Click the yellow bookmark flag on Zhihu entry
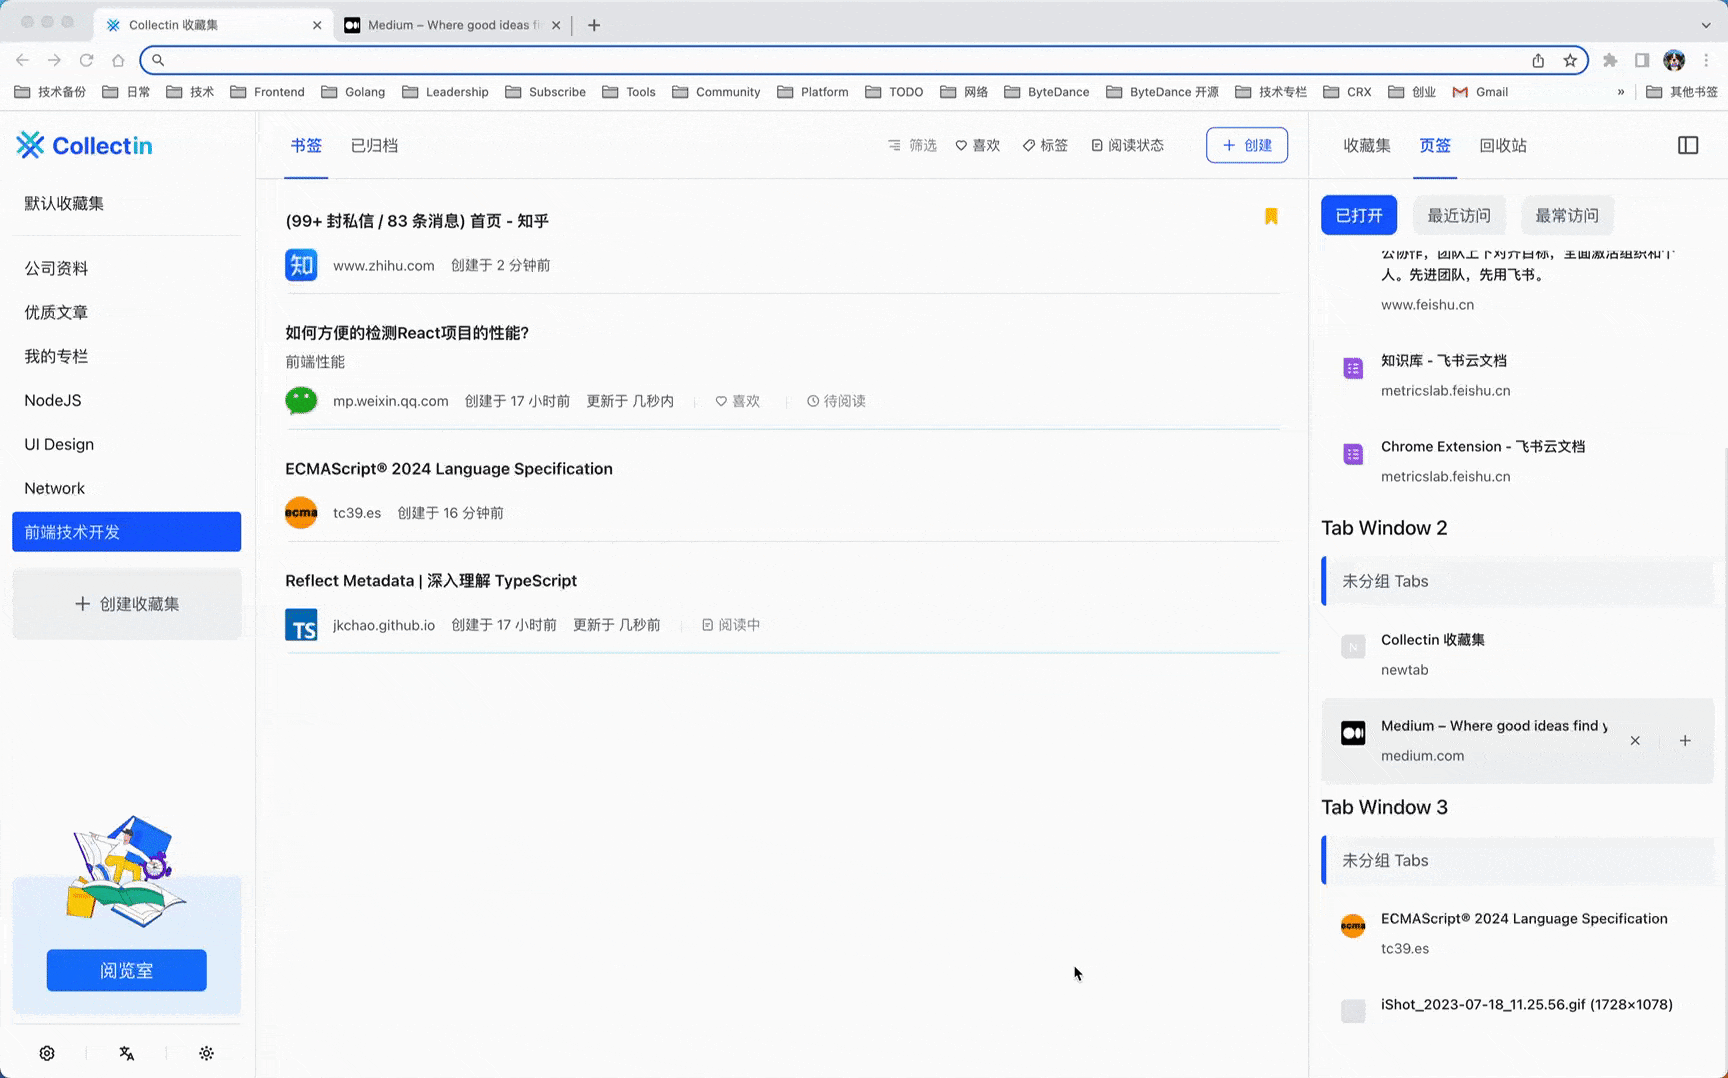This screenshot has width=1728, height=1078. tap(1271, 216)
